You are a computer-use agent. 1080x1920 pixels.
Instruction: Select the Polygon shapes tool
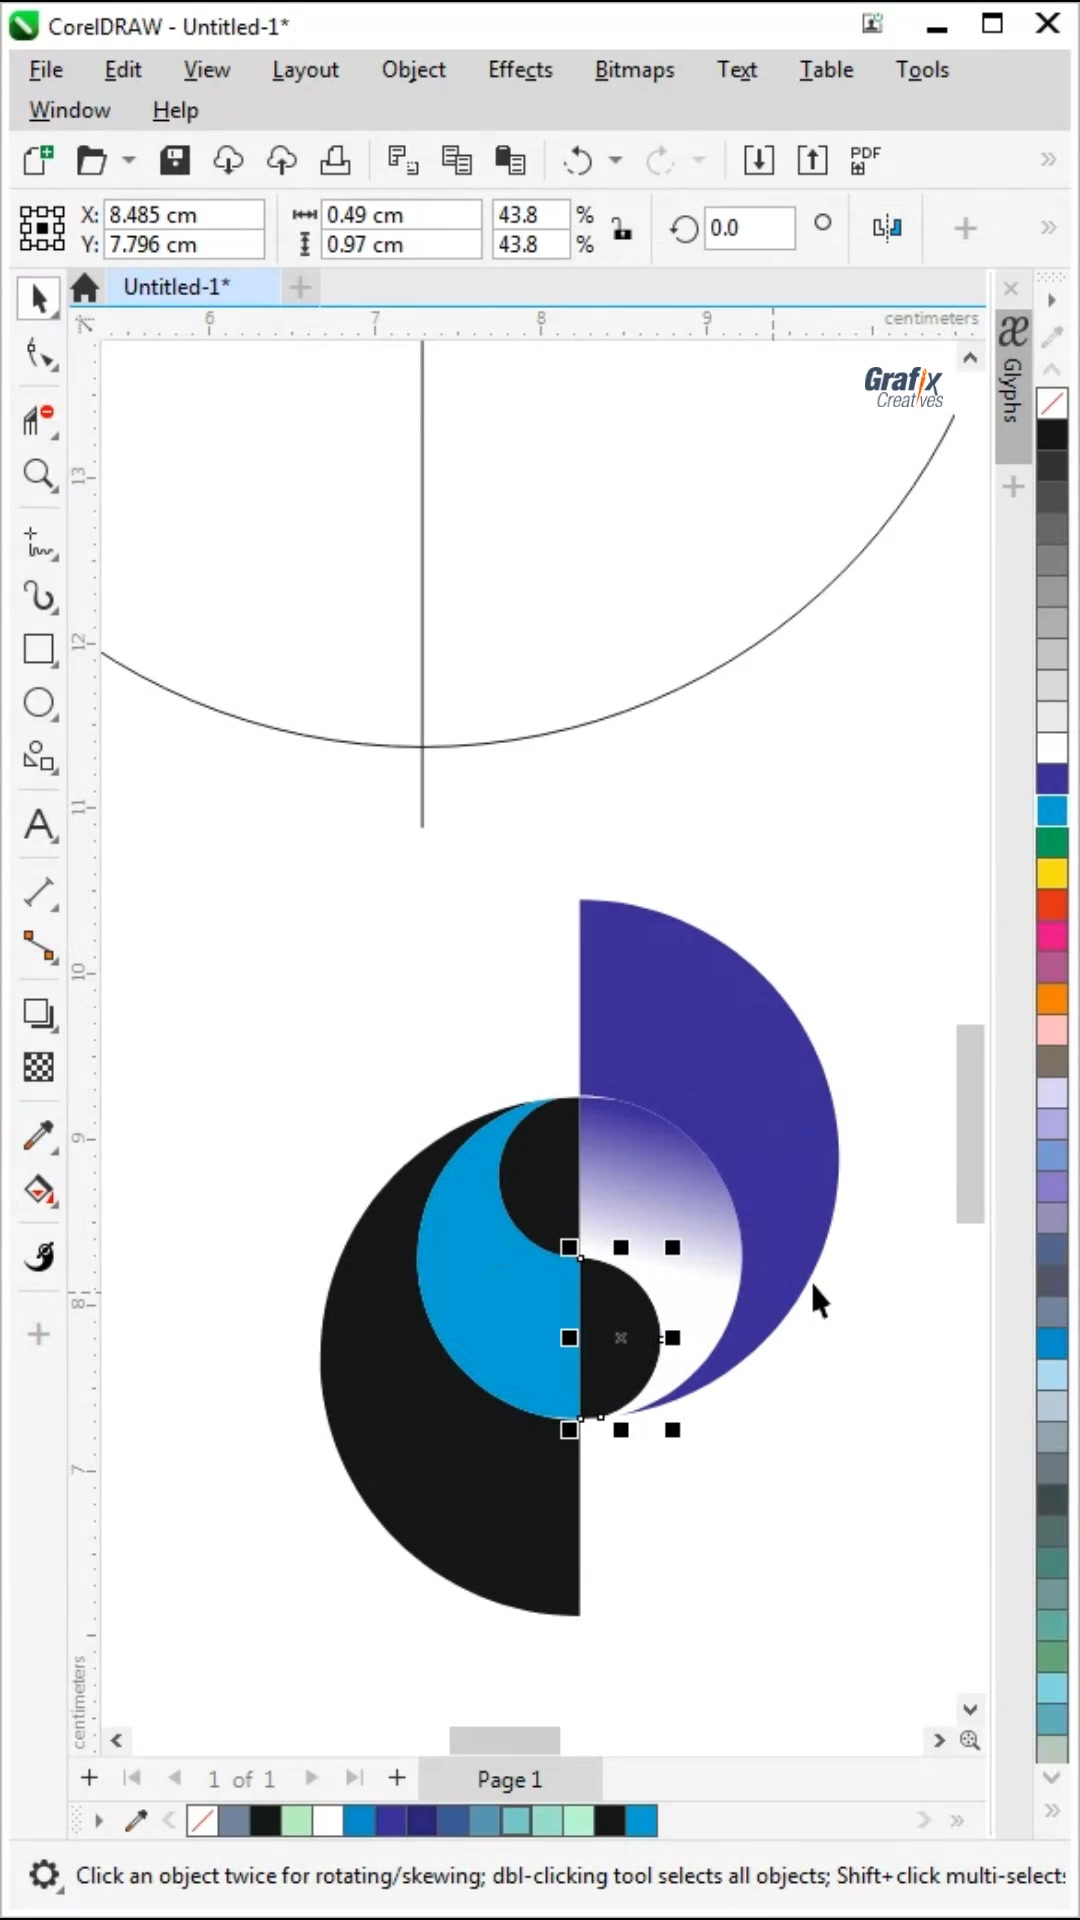[39, 757]
